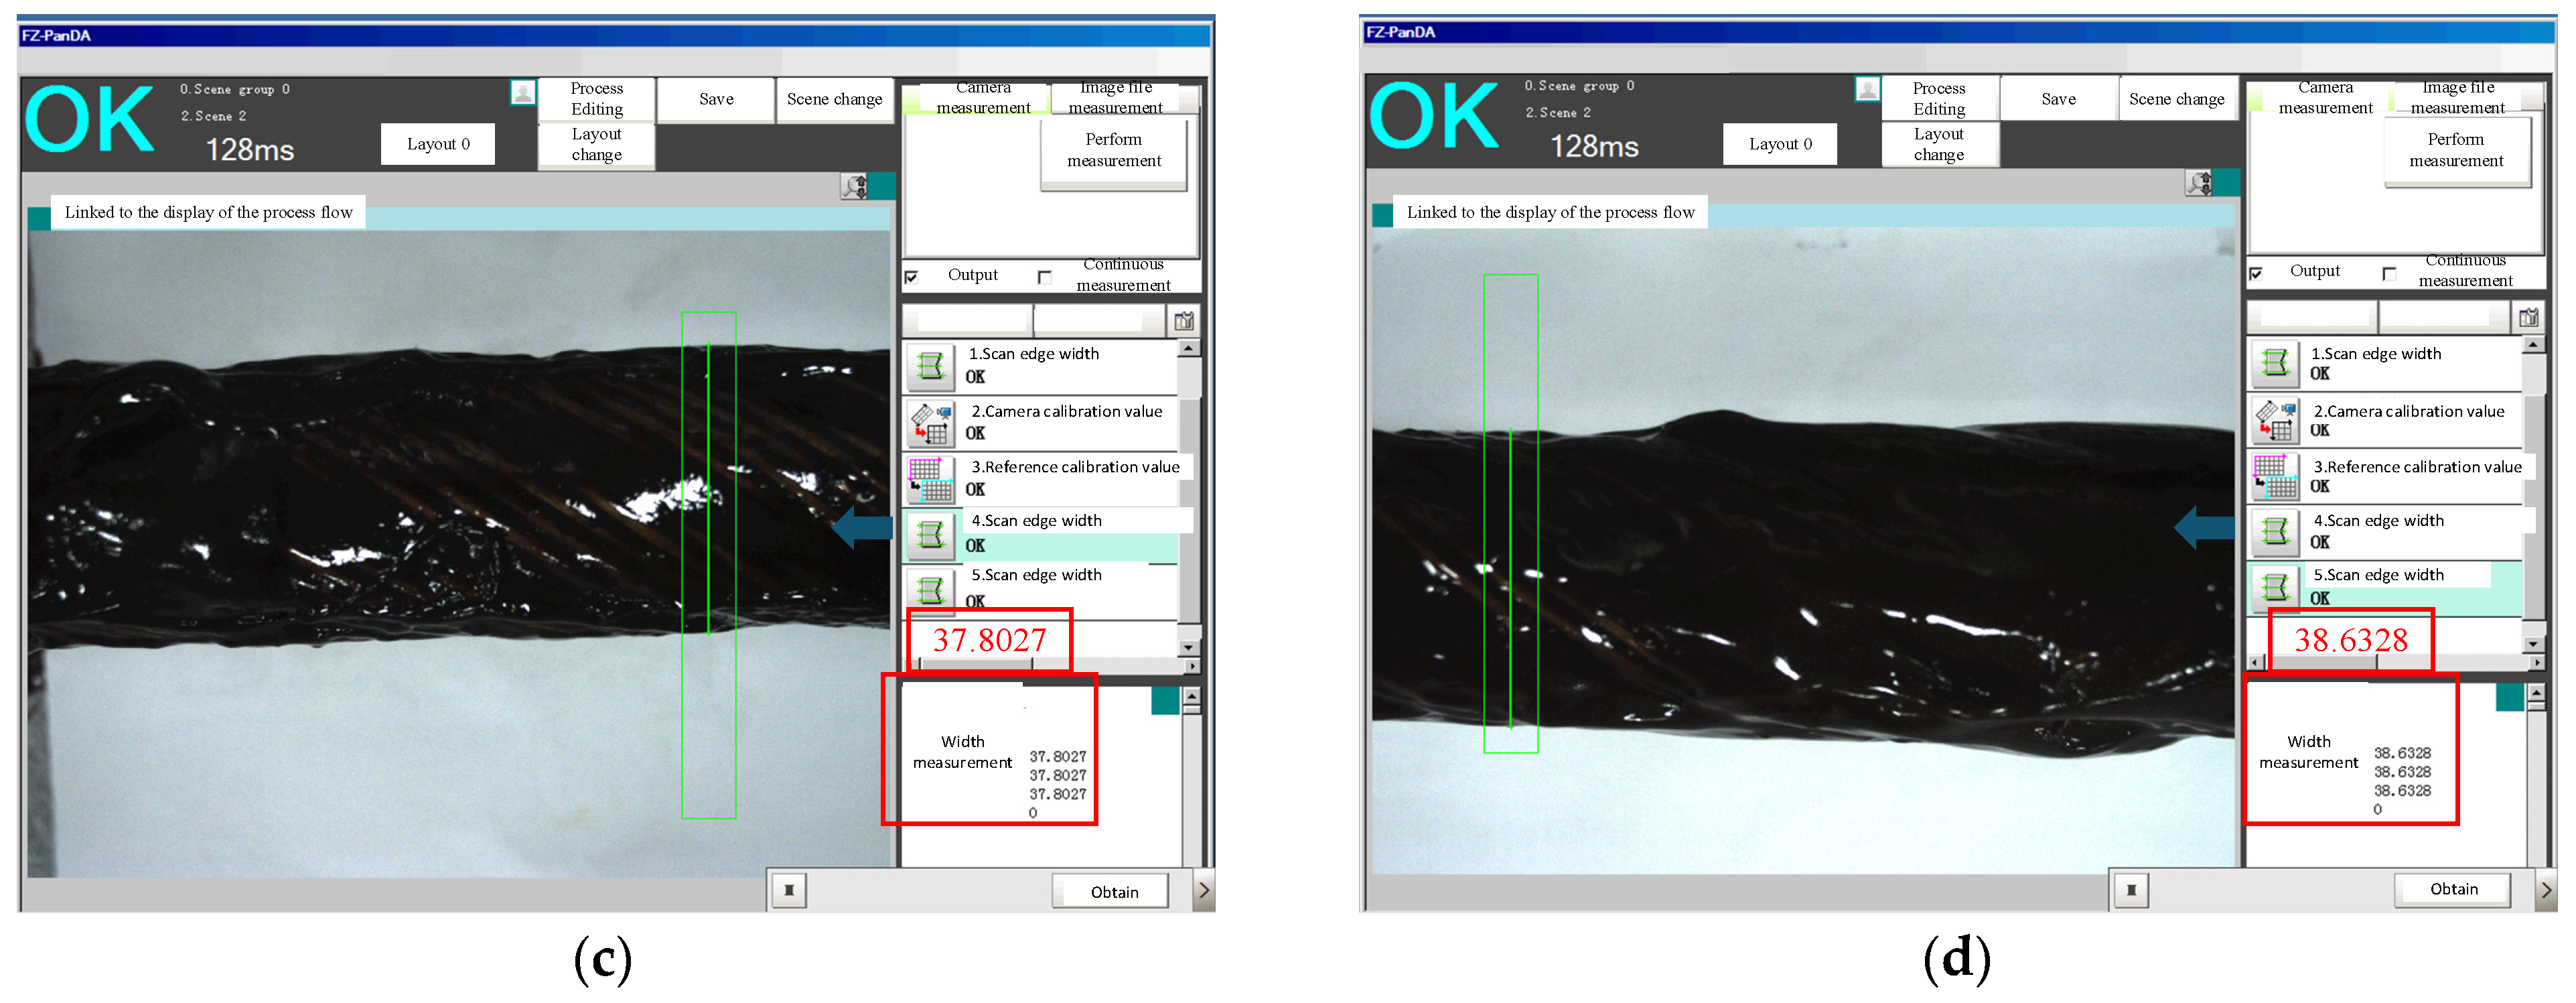
Task: Click magnifier zoom icon above image in panel (c)
Action: [x=855, y=186]
